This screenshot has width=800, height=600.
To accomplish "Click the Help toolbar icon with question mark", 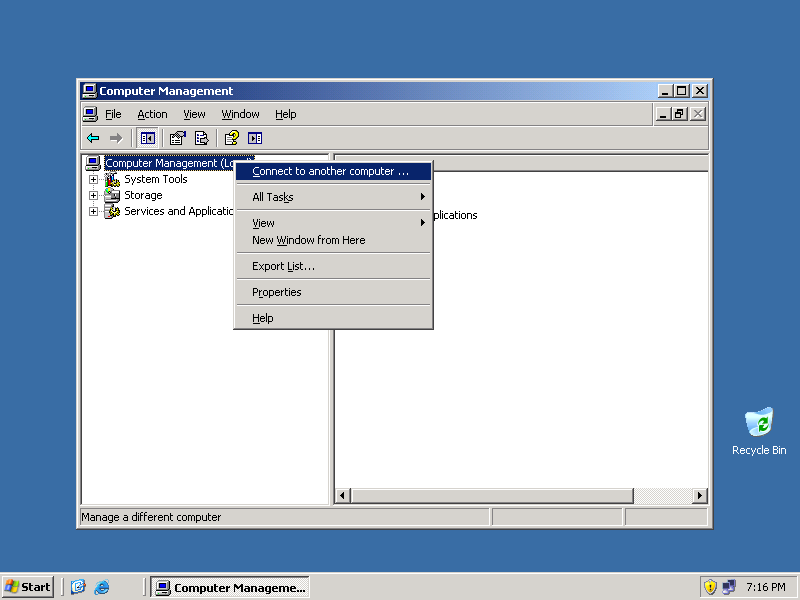I will [232, 138].
